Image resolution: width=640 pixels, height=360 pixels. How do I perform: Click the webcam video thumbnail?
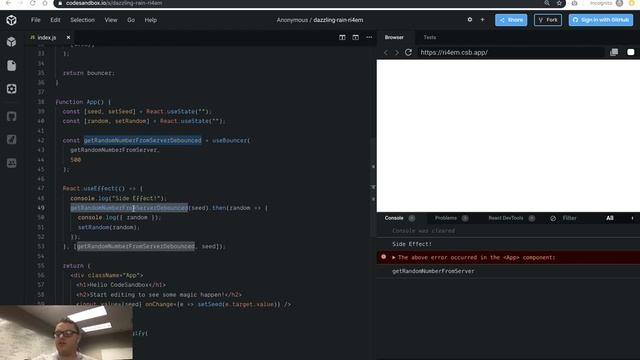click(66, 332)
